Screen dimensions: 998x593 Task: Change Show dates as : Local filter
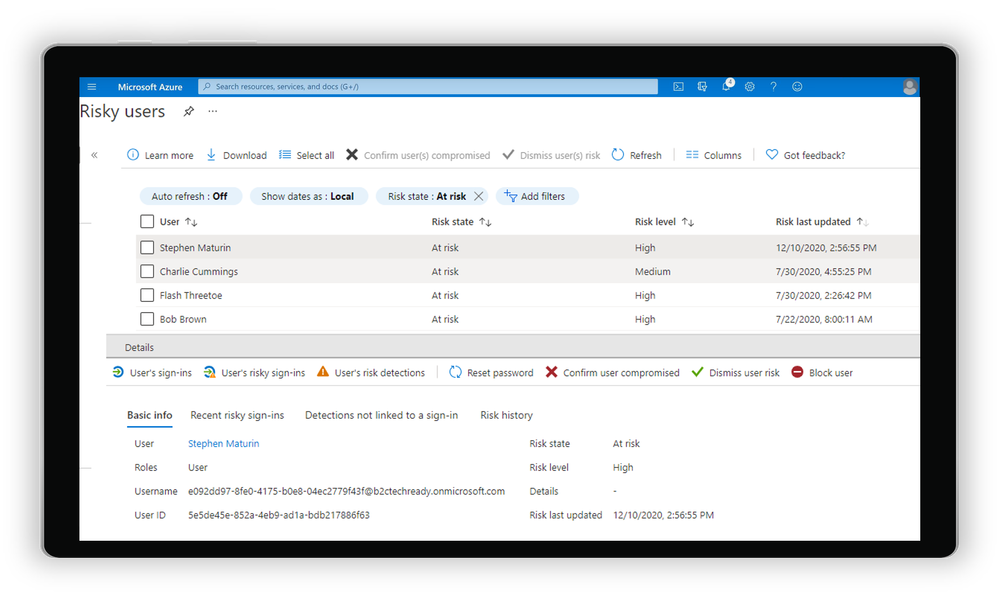click(x=308, y=196)
